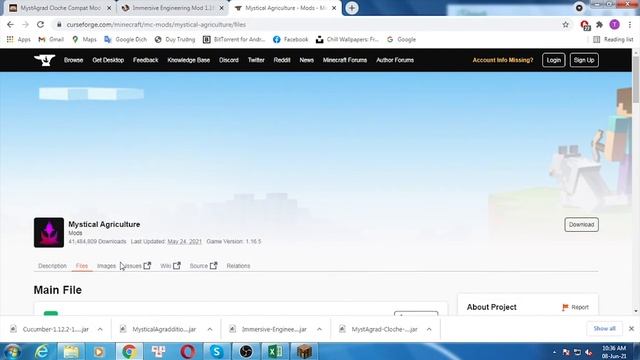The width and height of the screenshot is (640, 360).
Task: Open the external Source link
Action: (203, 266)
